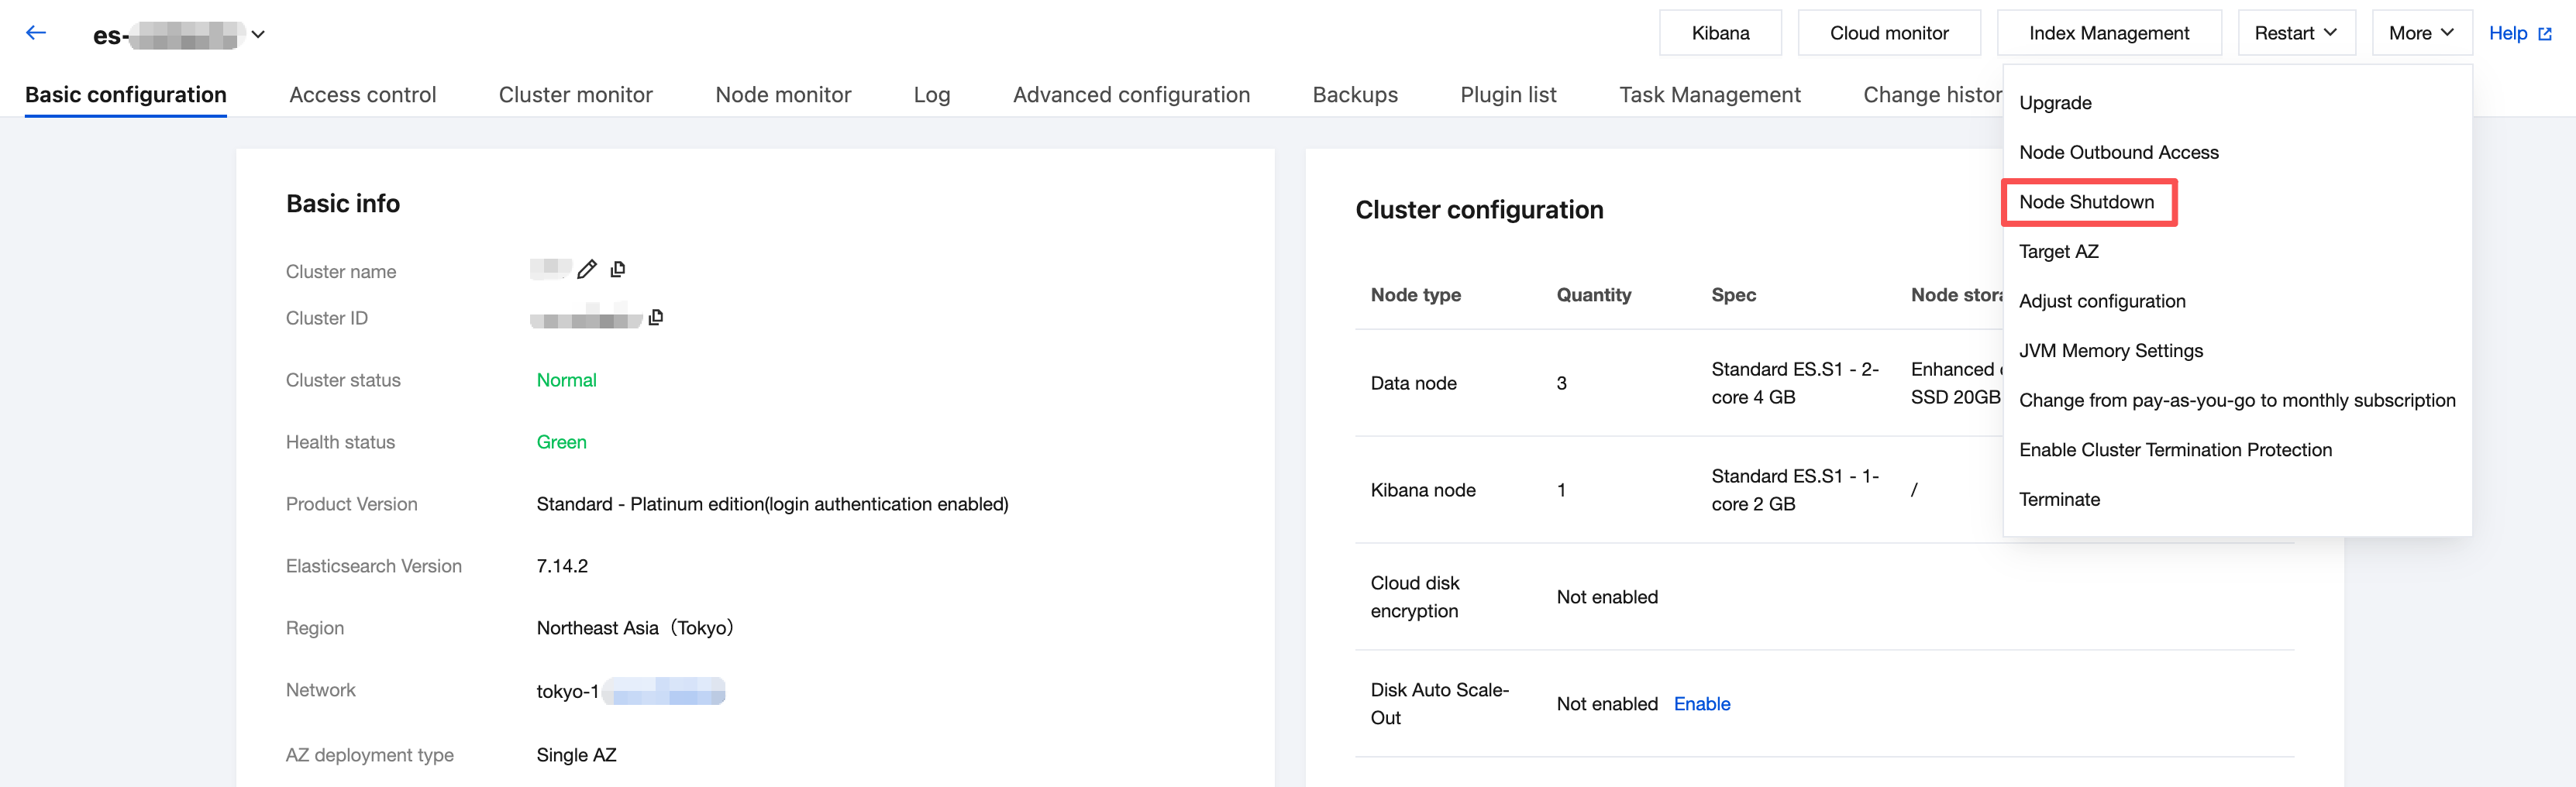This screenshot has width=2576, height=787.
Task: Open Kibana button
Action: (1720, 33)
